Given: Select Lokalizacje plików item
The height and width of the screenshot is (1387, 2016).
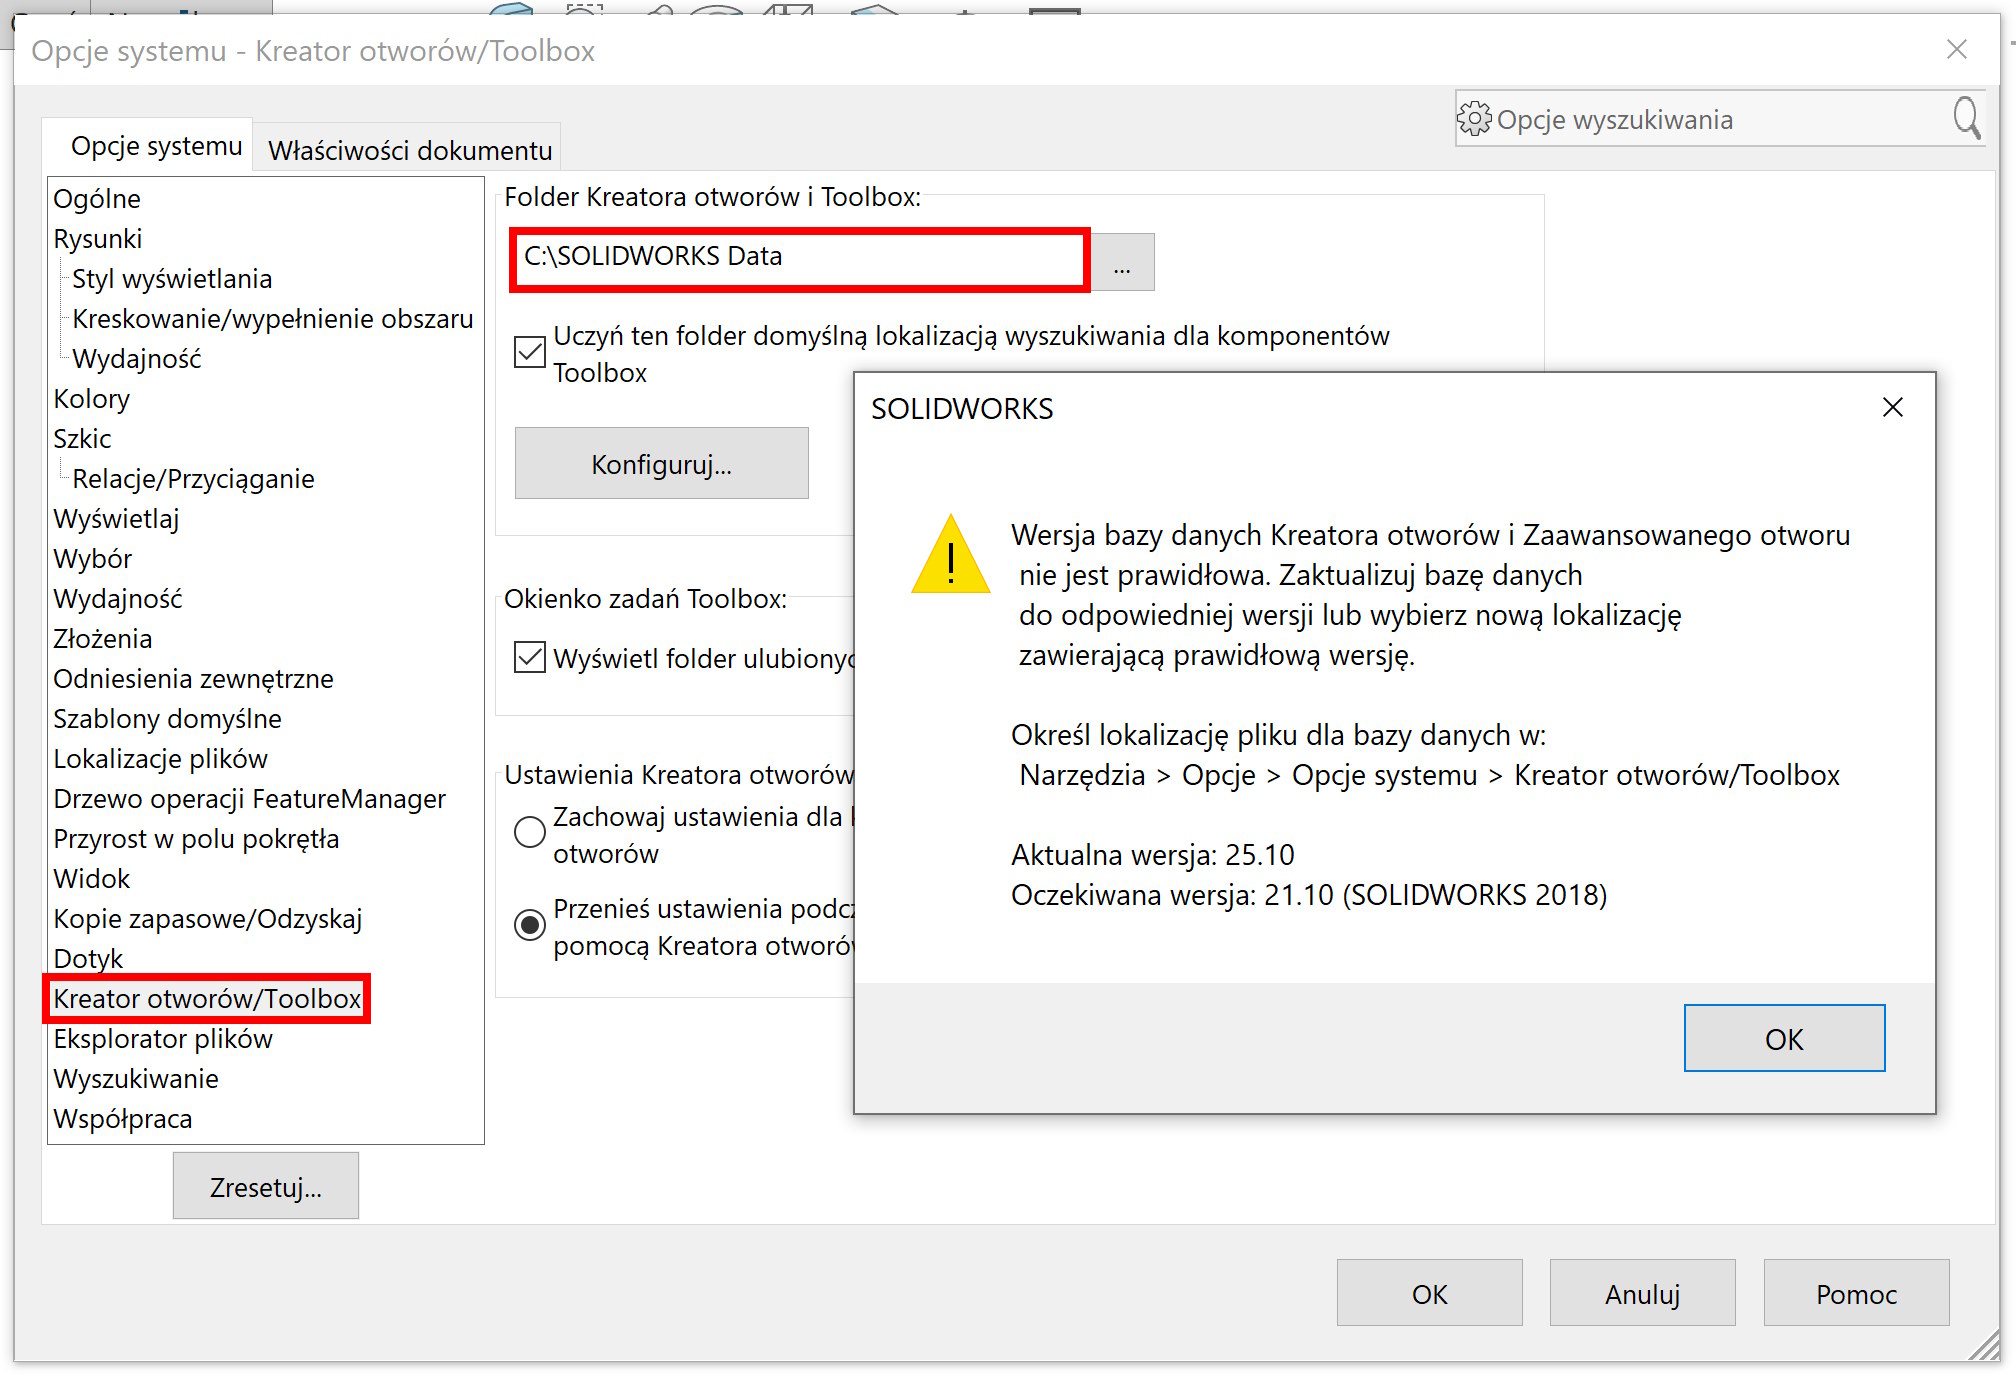Looking at the screenshot, I should coord(161,759).
